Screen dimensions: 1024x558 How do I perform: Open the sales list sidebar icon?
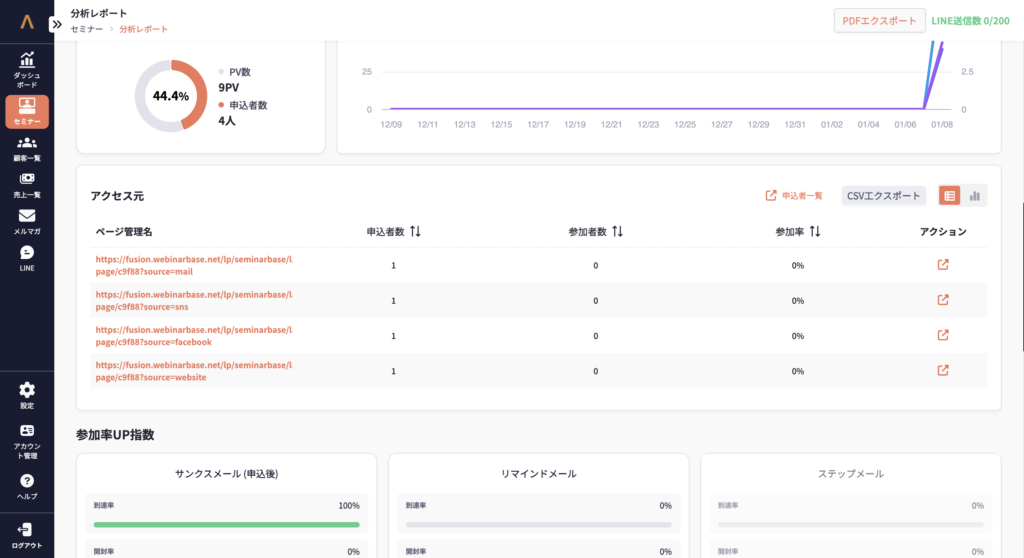(x=27, y=179)
